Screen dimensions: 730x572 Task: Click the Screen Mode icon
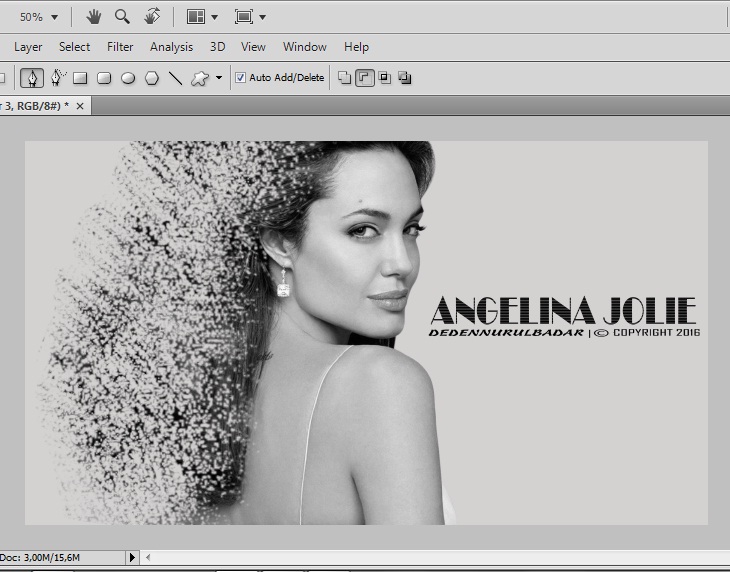coord(243,17)
